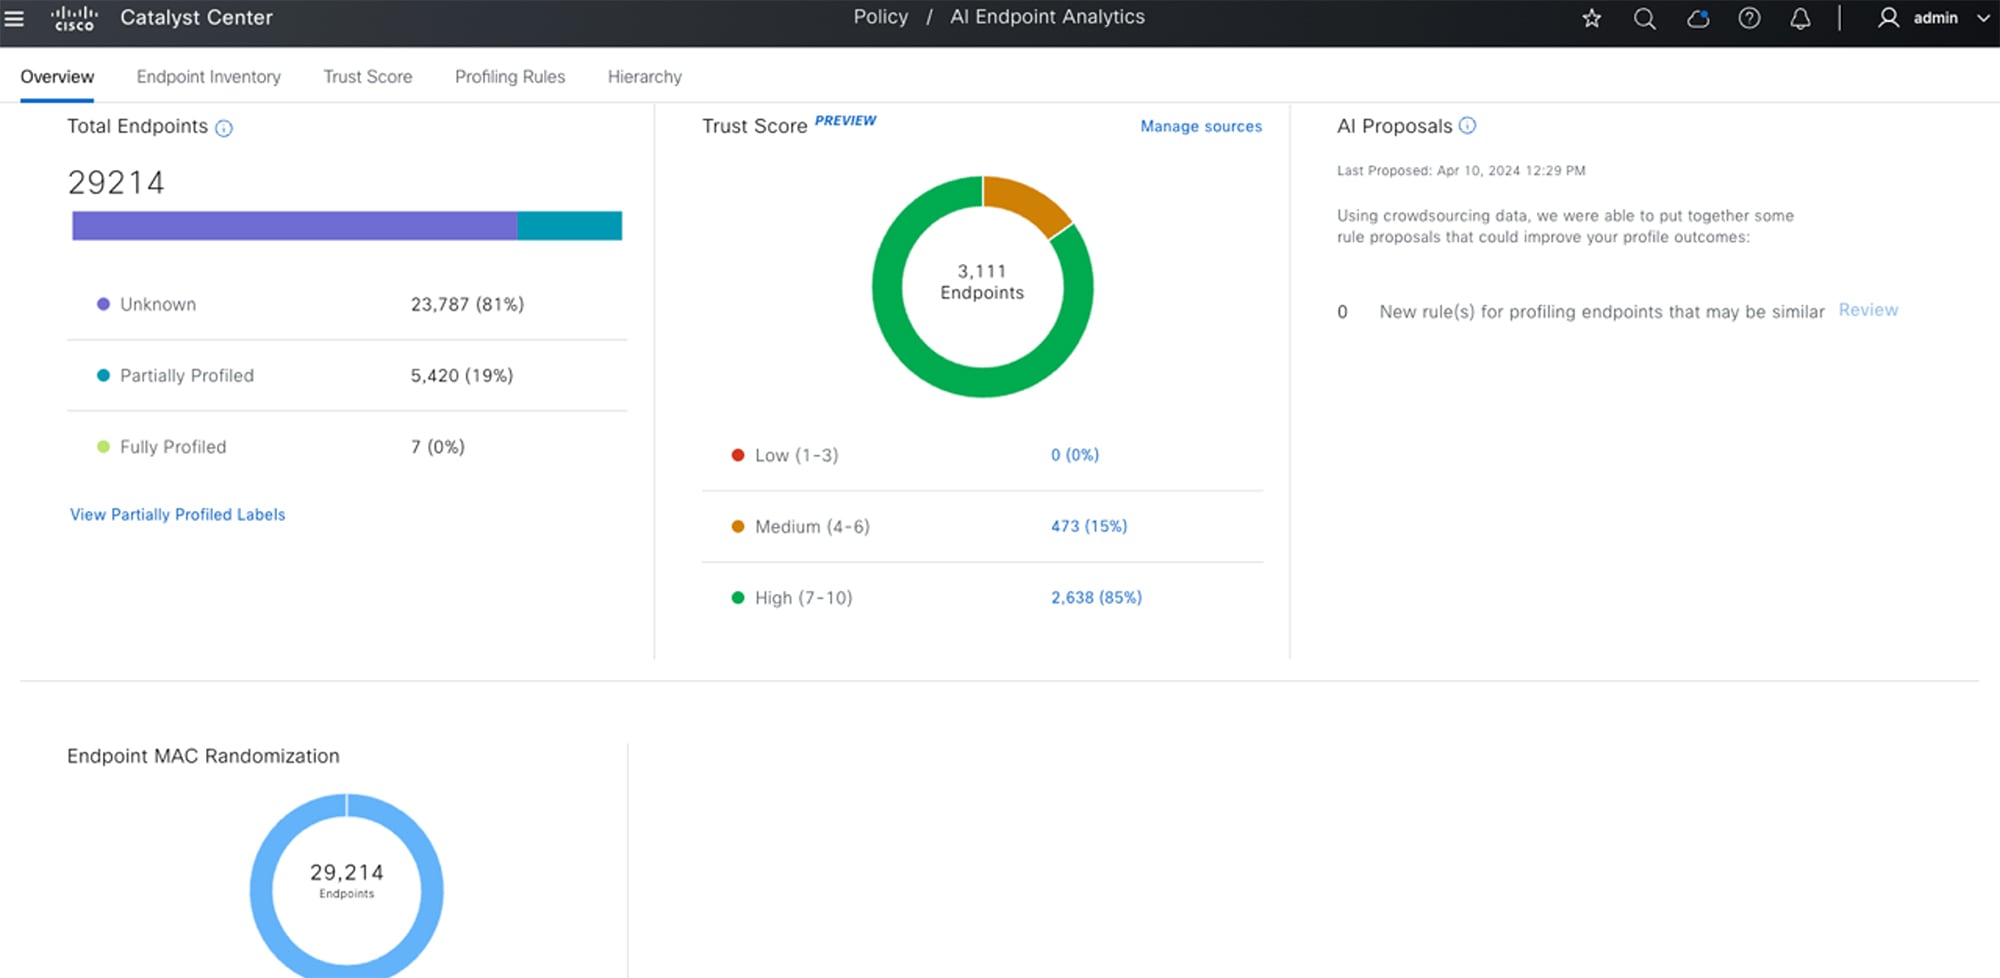Image resolution: width=2000 pixels, height=978 pixels.
Task: Click the High (7-10) green dot
Action: [738, 597]
